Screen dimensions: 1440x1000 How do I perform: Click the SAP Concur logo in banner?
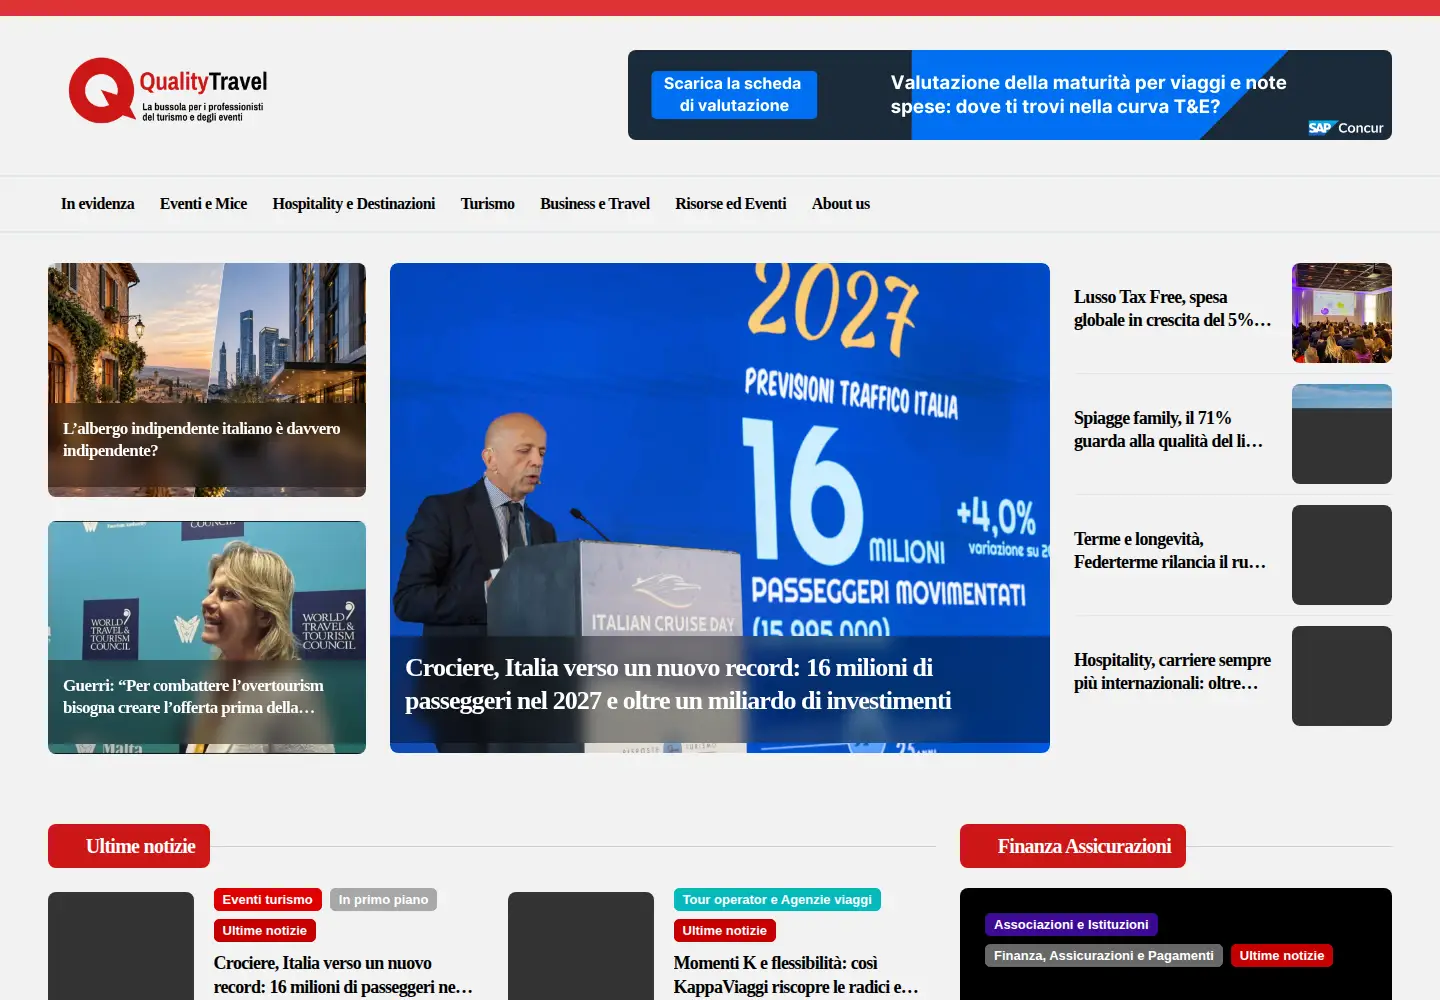(1346, 128)
